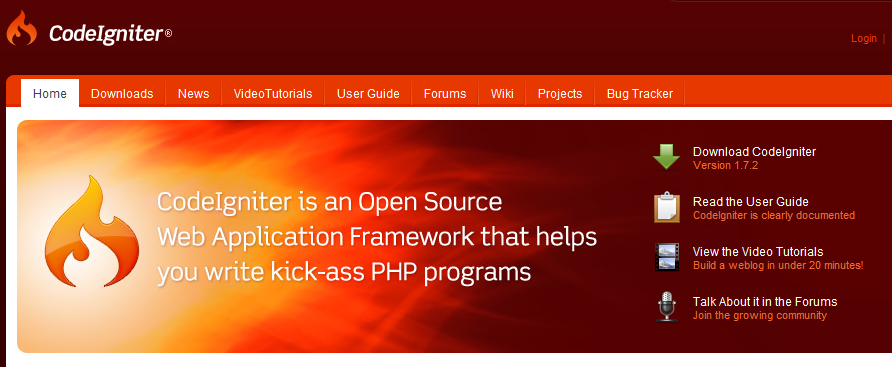Click Version 1.7.2 text

(x=725, y=166)
